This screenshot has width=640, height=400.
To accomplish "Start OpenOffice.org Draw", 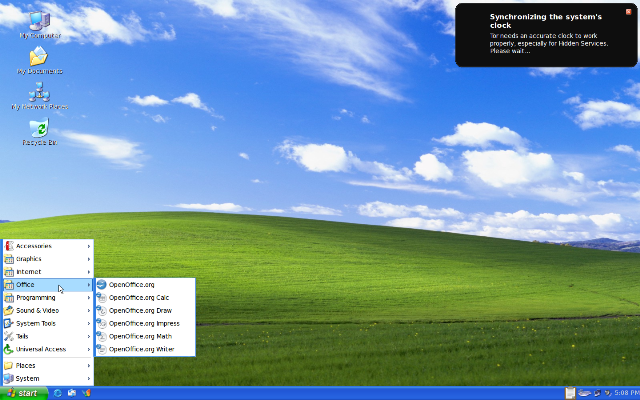I will pyautogui.click(x=145, y=311).
